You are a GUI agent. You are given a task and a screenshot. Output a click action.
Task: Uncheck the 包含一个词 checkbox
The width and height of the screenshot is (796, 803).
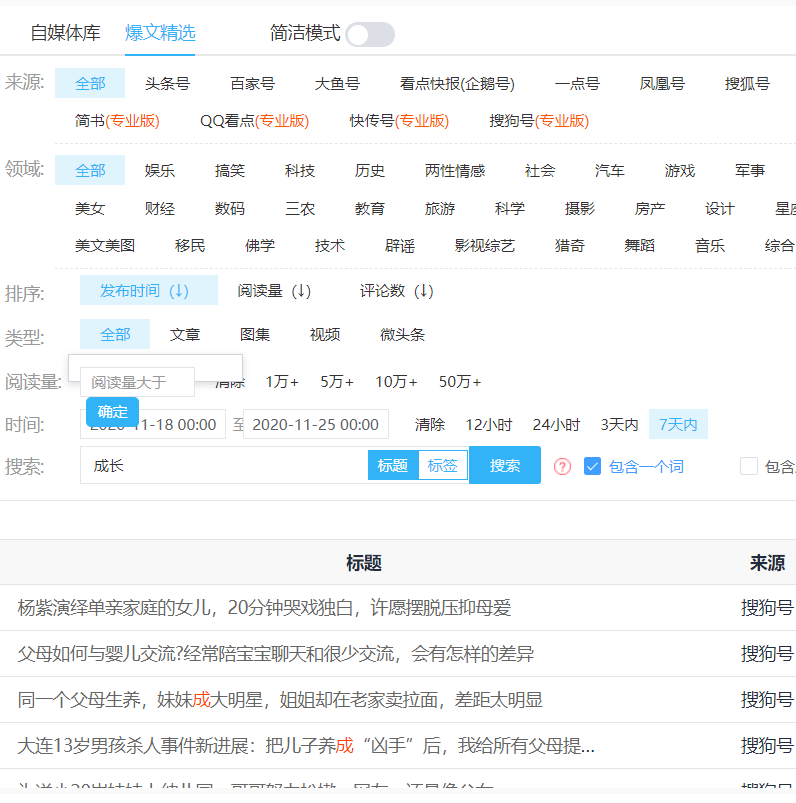593,466
